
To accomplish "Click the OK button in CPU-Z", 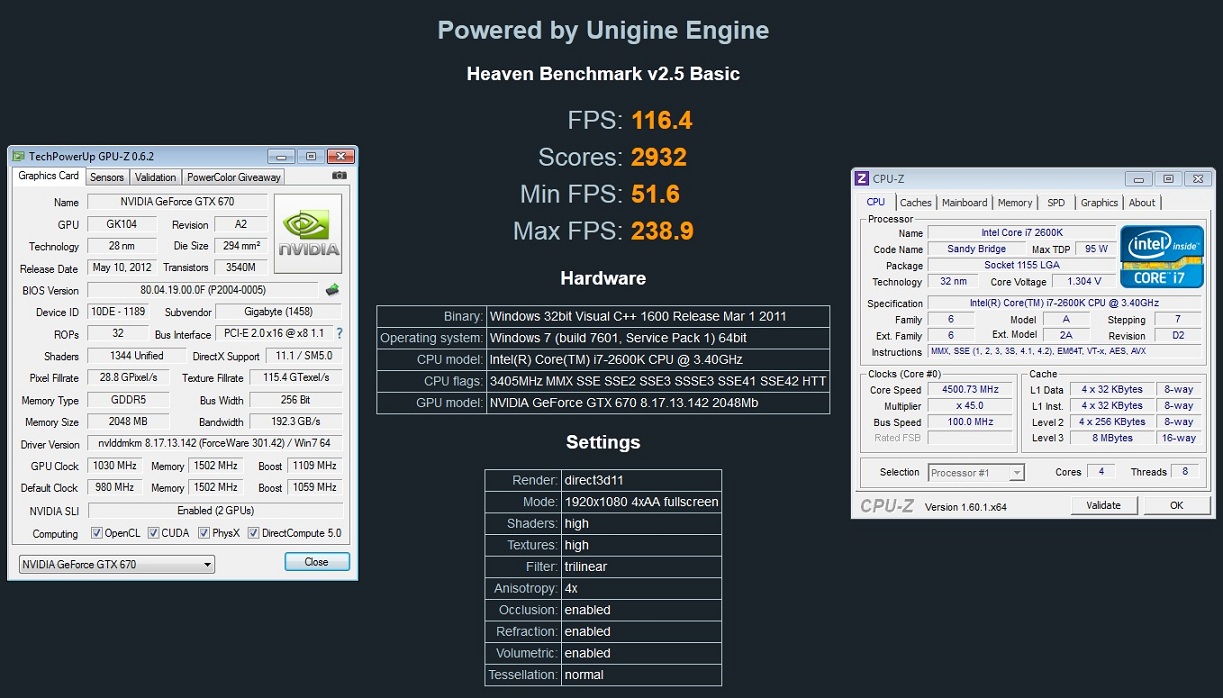I will click(x=1176, y=505).
